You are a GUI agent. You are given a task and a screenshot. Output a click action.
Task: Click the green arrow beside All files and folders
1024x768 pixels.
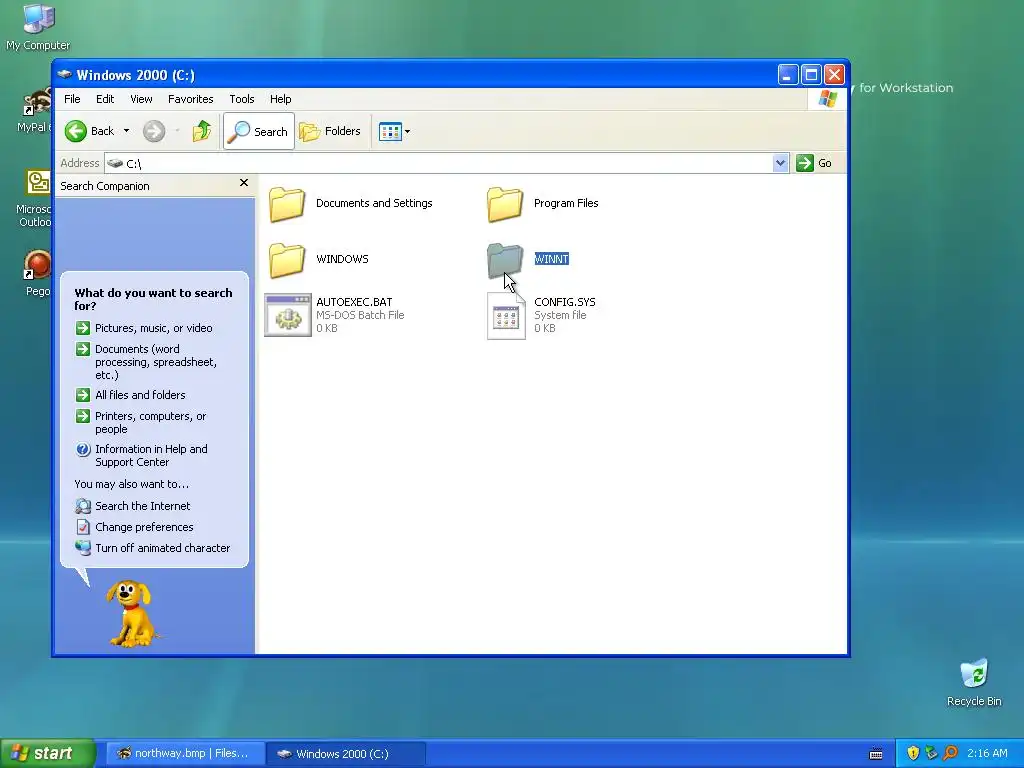pos(82,395)
